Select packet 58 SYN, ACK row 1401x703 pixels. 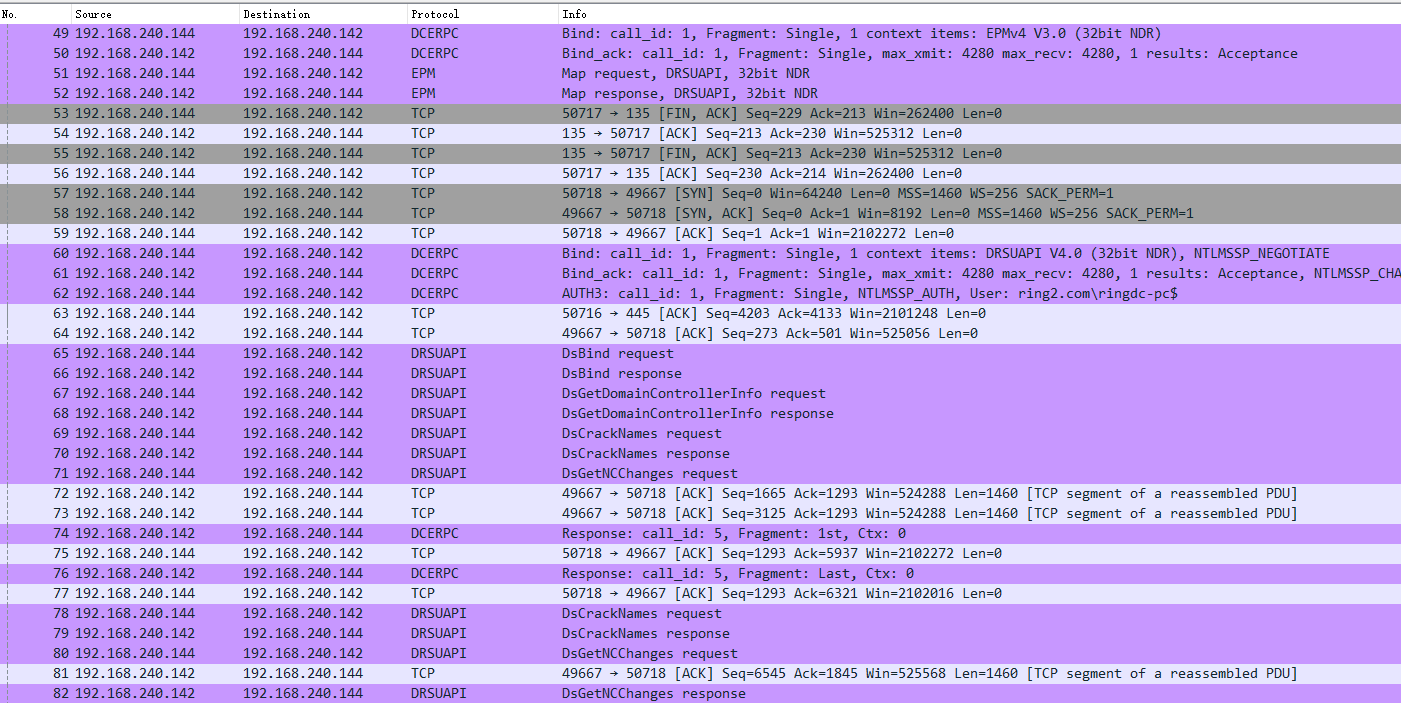700,213
